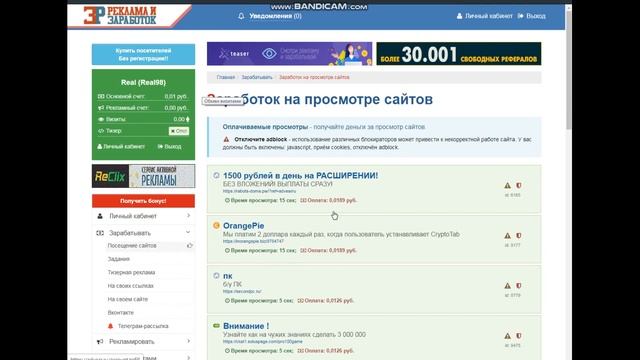Image resolution: width=640 pixels, height=360 pixels.
Task: Click the shield icon in the пк ad
Action: [519, 286]
